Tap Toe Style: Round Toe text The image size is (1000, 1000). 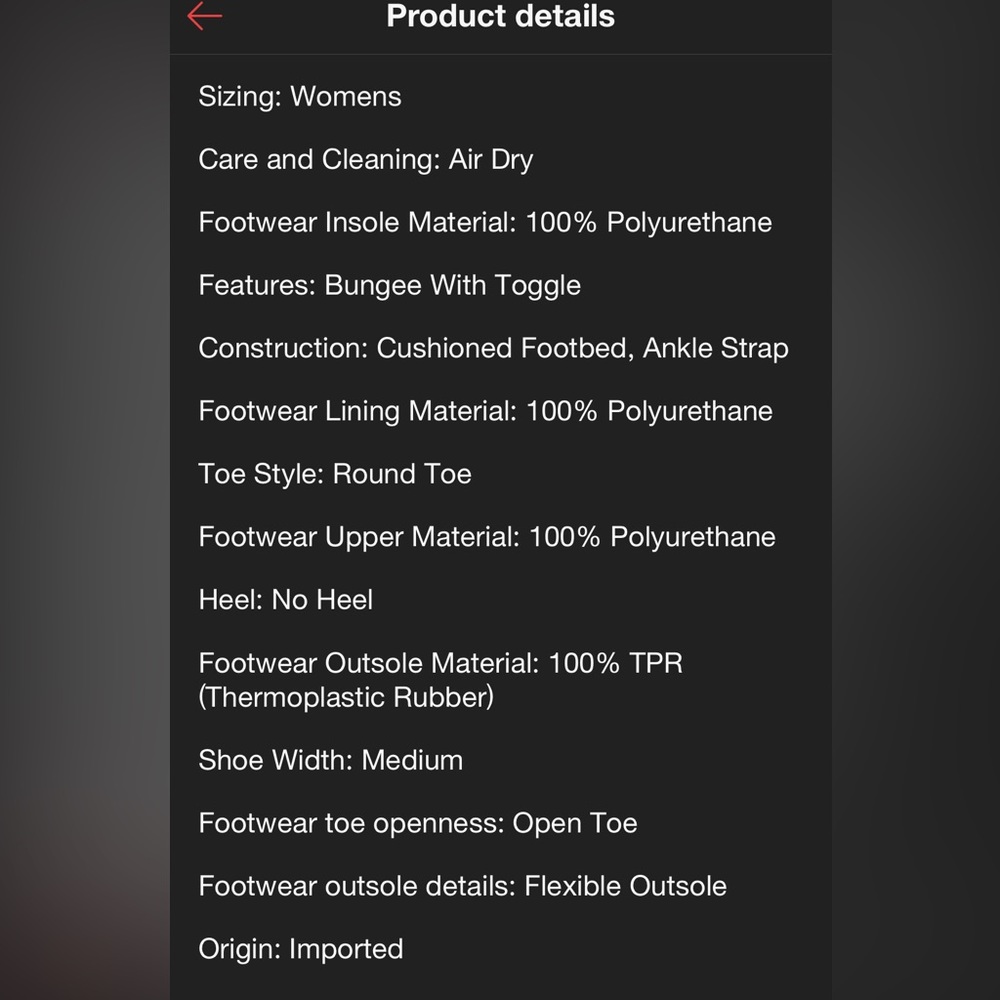pos(335,474)
